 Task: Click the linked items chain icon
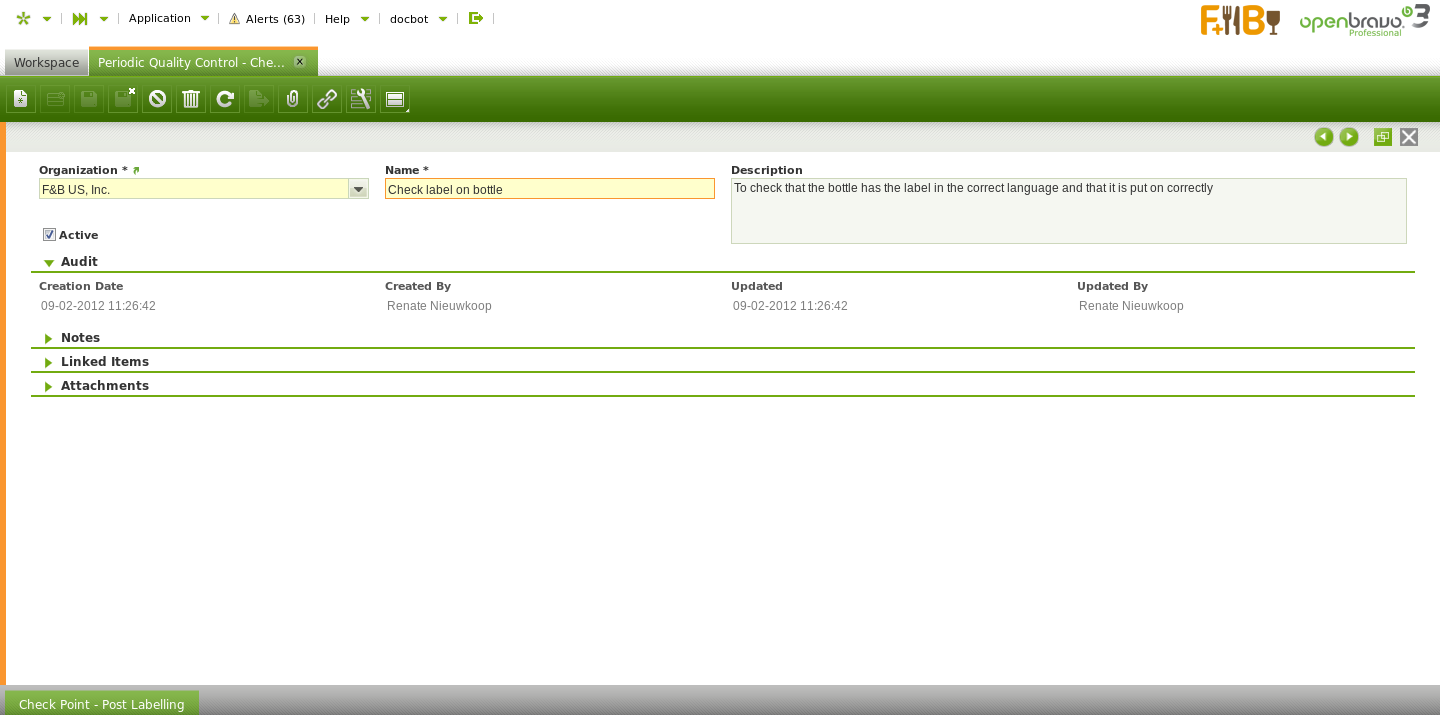[327, 99]
